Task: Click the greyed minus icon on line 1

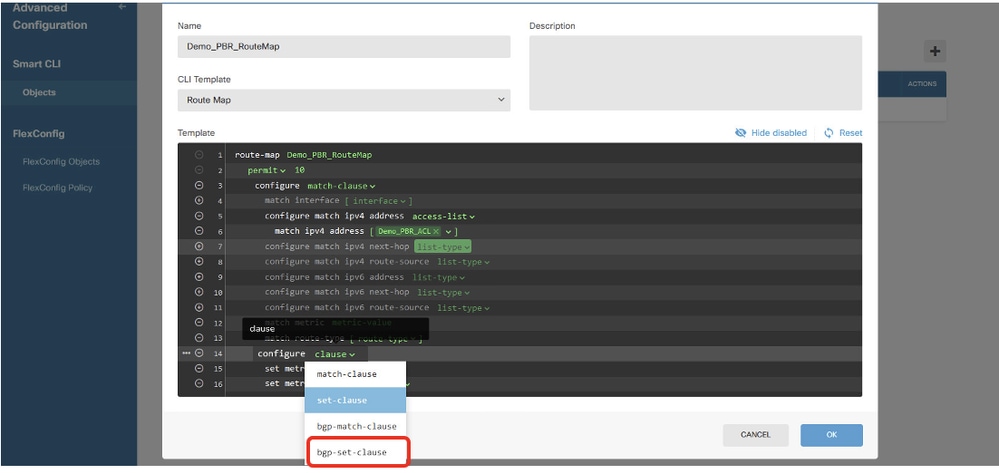Action: pyautogui.click(x=199, y=155)
